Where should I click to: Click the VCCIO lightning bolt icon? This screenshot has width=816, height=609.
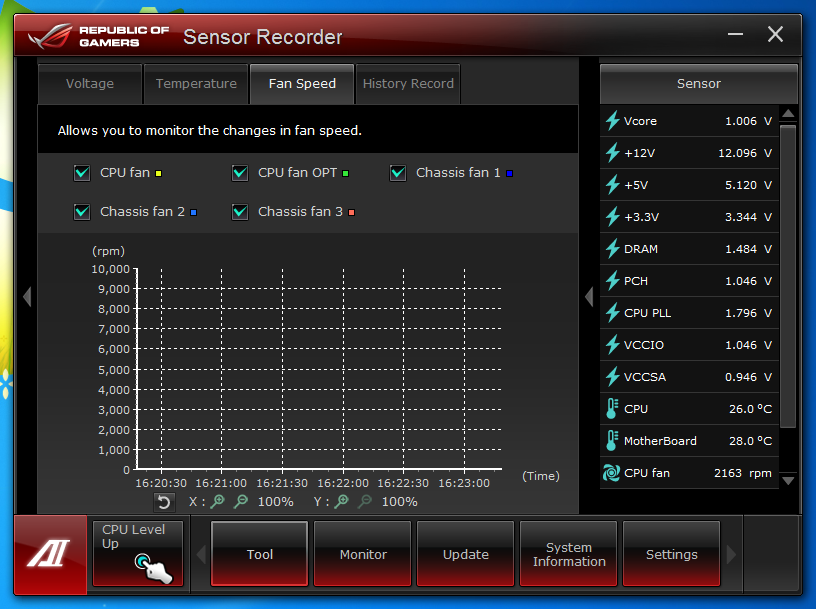click(x=613, y=345)
